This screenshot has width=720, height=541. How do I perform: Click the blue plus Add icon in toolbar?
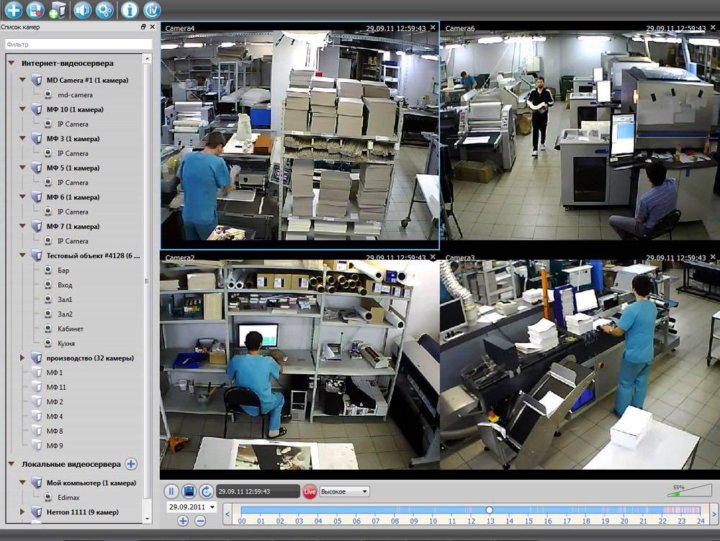point(13,10)
